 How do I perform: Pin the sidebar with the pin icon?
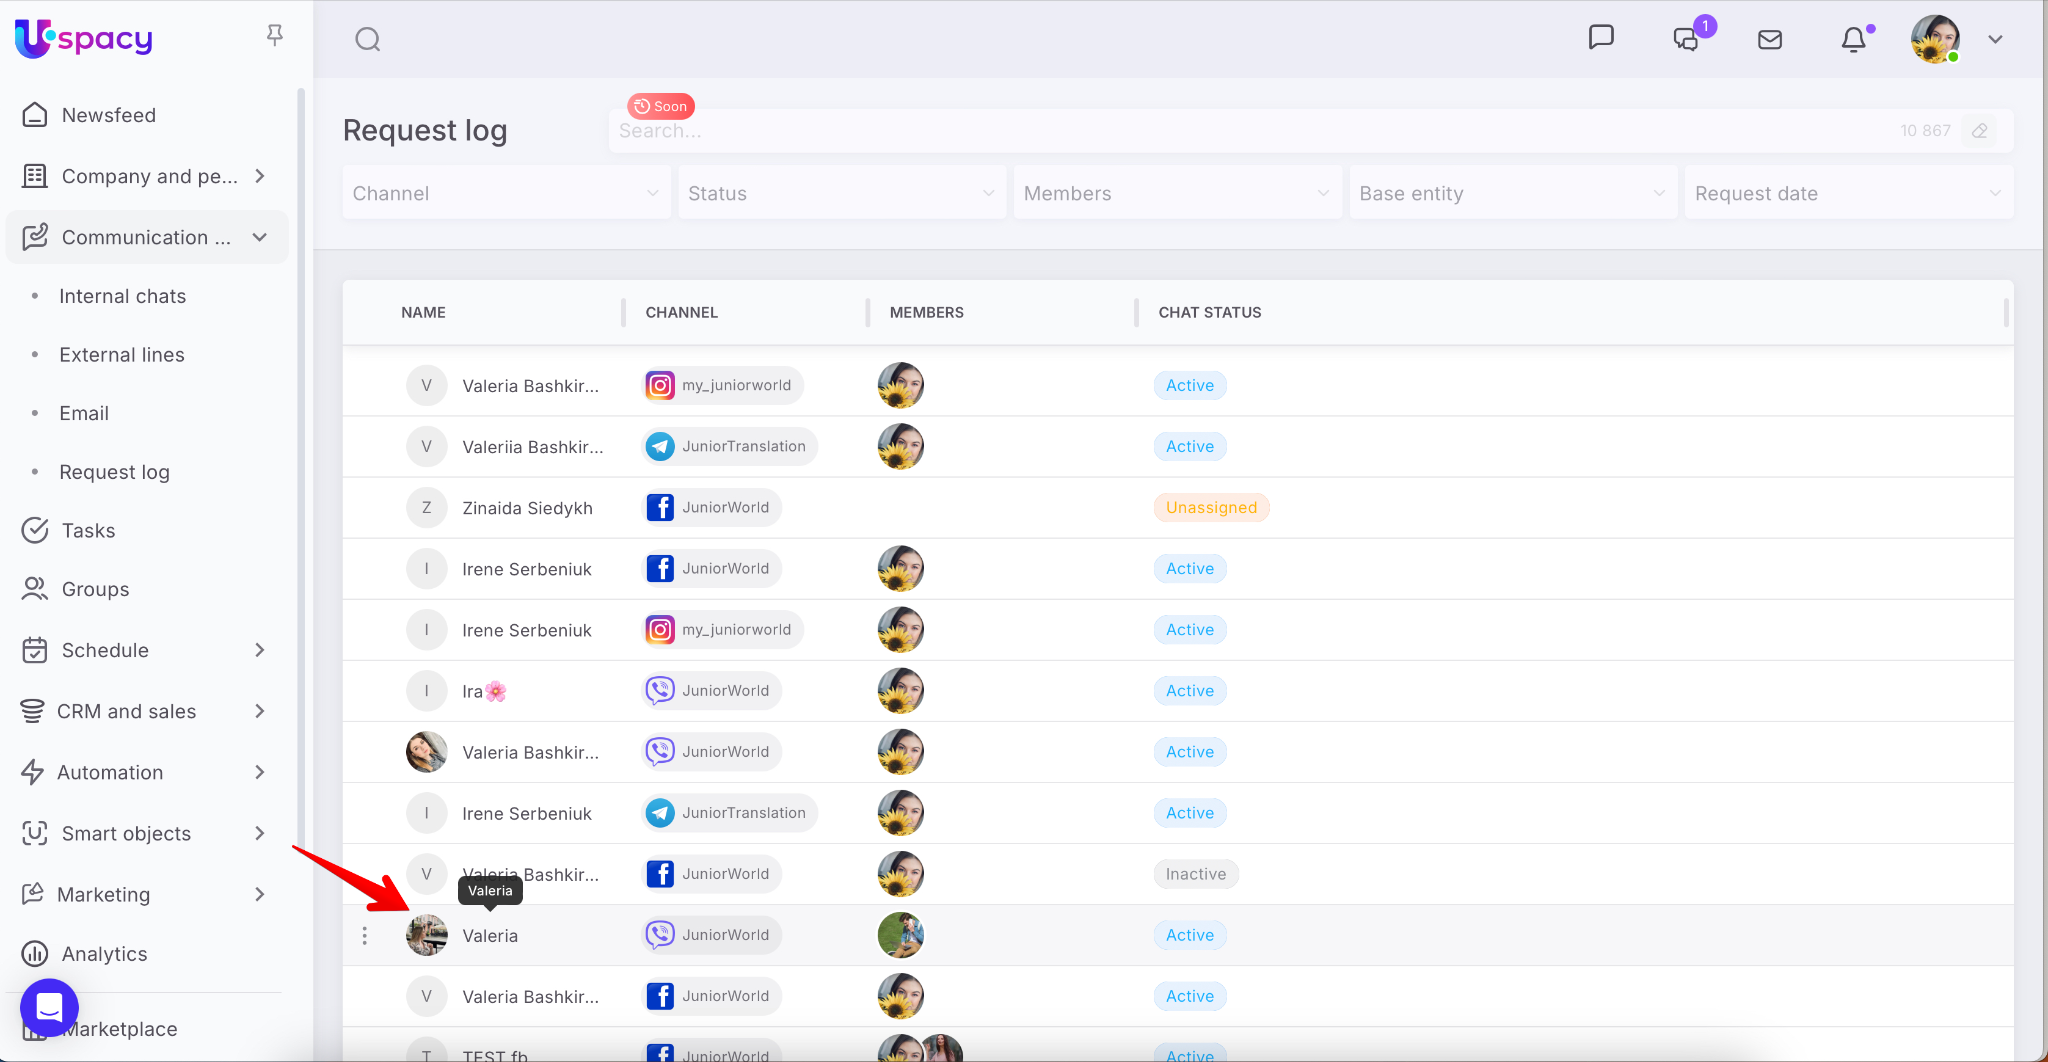click(x=275, y=36)
